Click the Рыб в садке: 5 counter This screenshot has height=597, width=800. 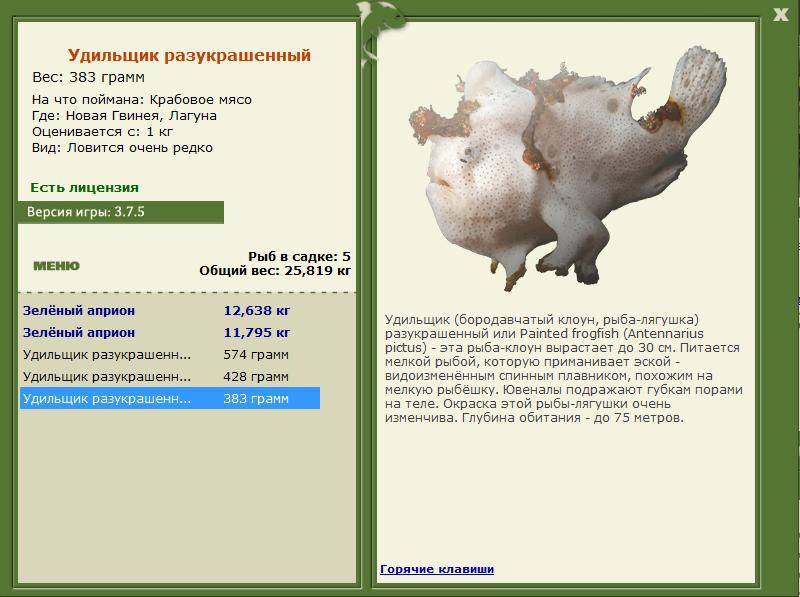coord(299,256)
